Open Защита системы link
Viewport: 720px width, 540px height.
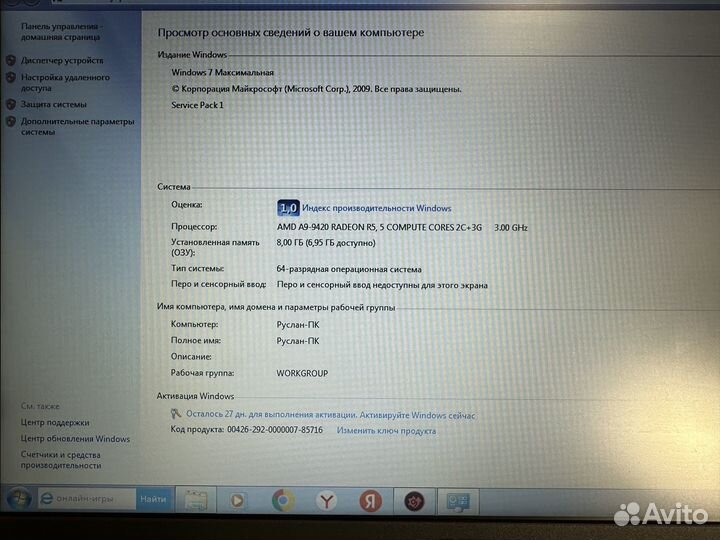[x=54, y=104]
